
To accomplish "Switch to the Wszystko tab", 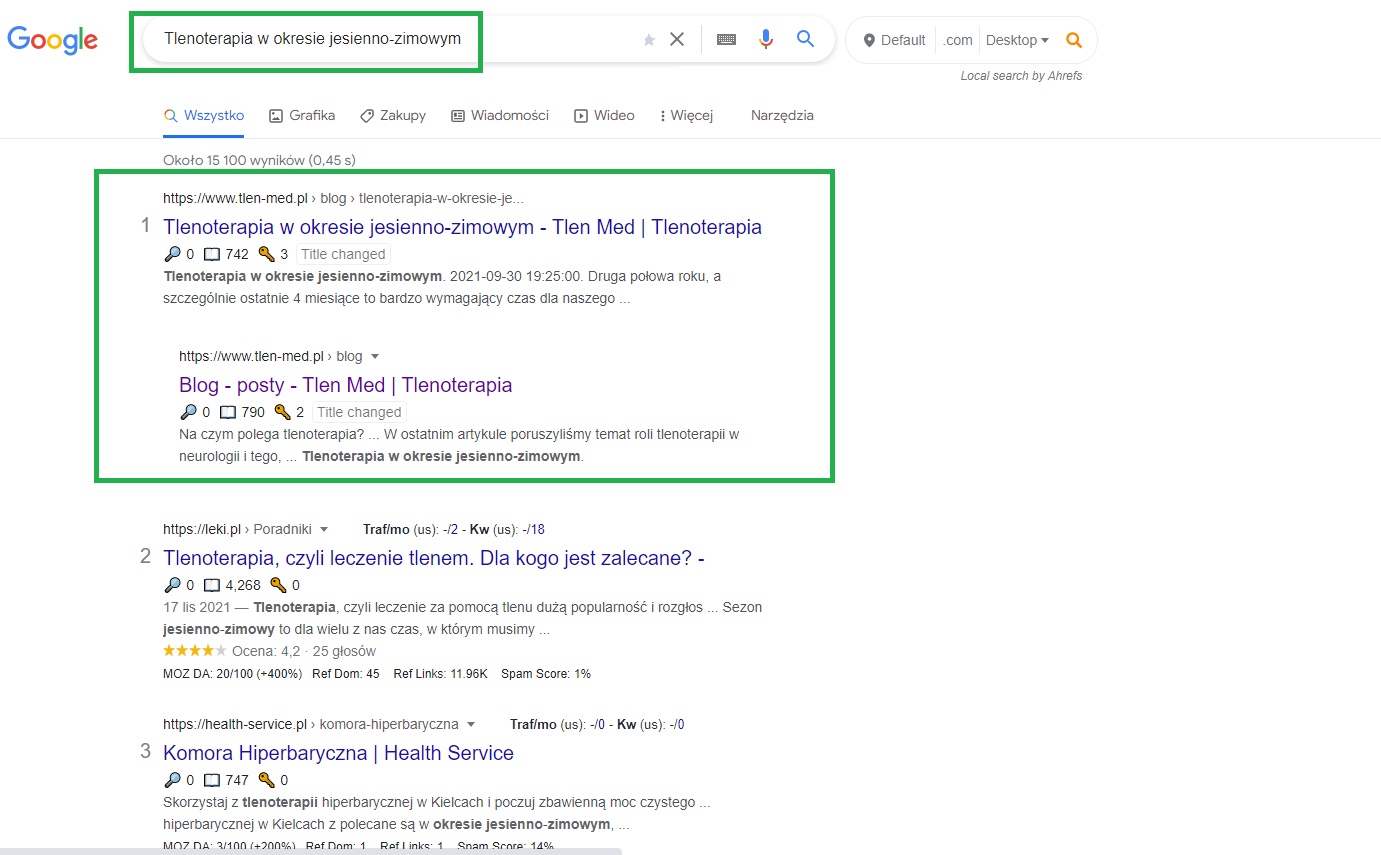I will [204, 116].
